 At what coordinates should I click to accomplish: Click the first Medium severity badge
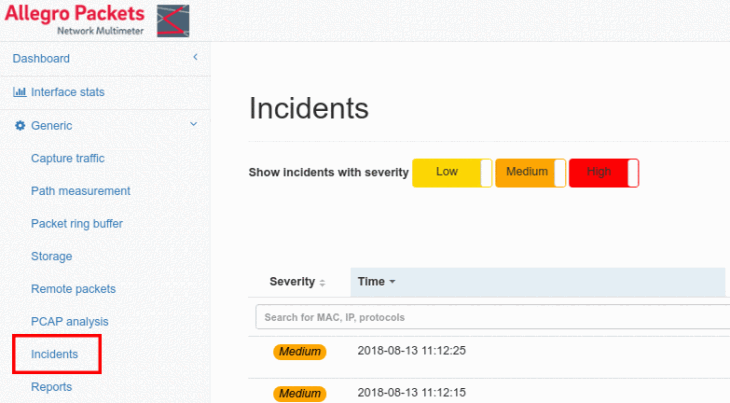tap(299, 352)
